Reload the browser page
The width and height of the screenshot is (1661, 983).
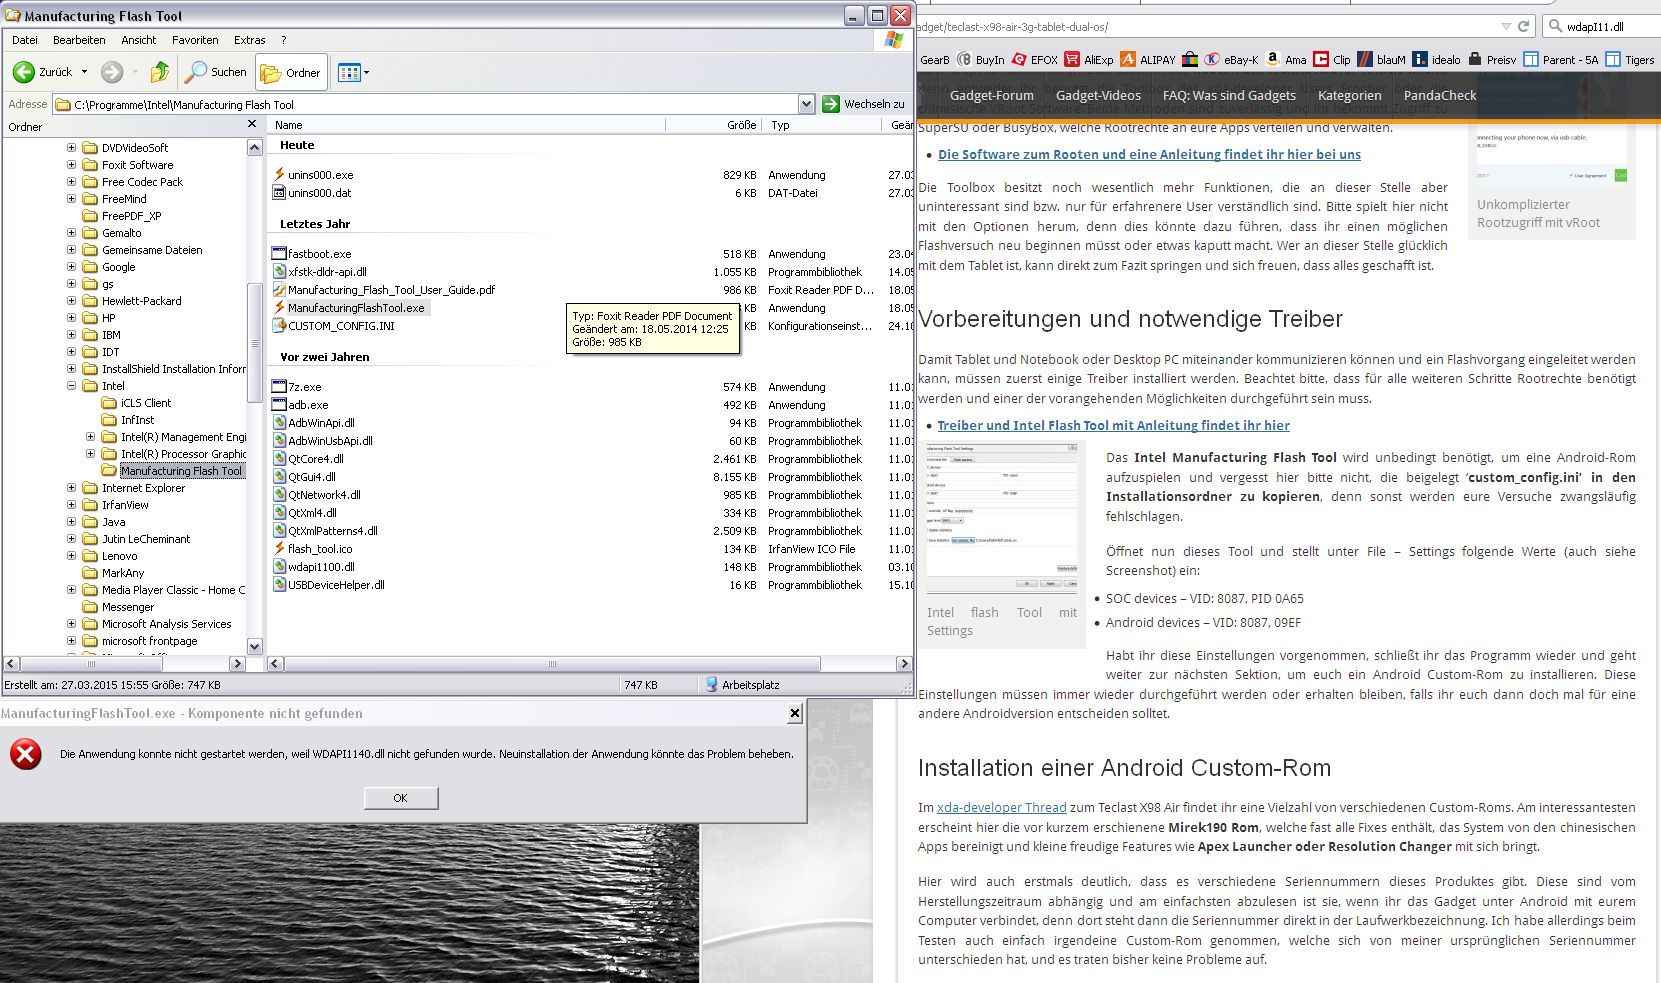tap(1523, 27)
